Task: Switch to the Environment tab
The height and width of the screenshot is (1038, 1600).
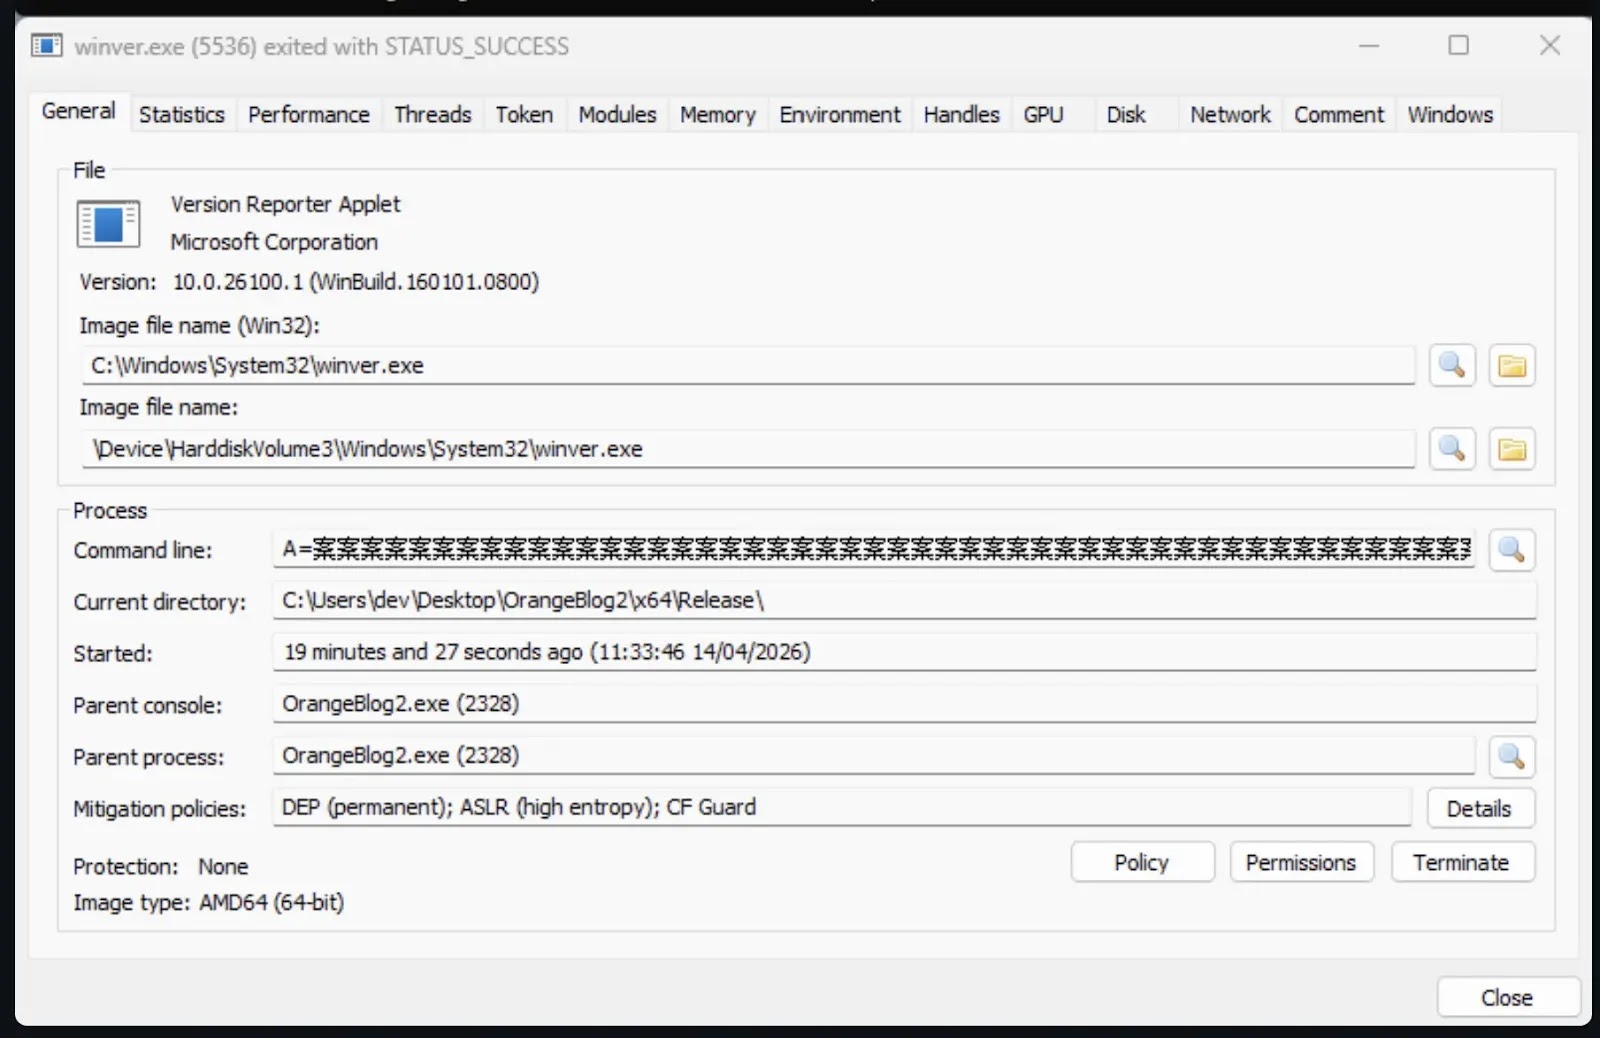Action: point(840,115)
